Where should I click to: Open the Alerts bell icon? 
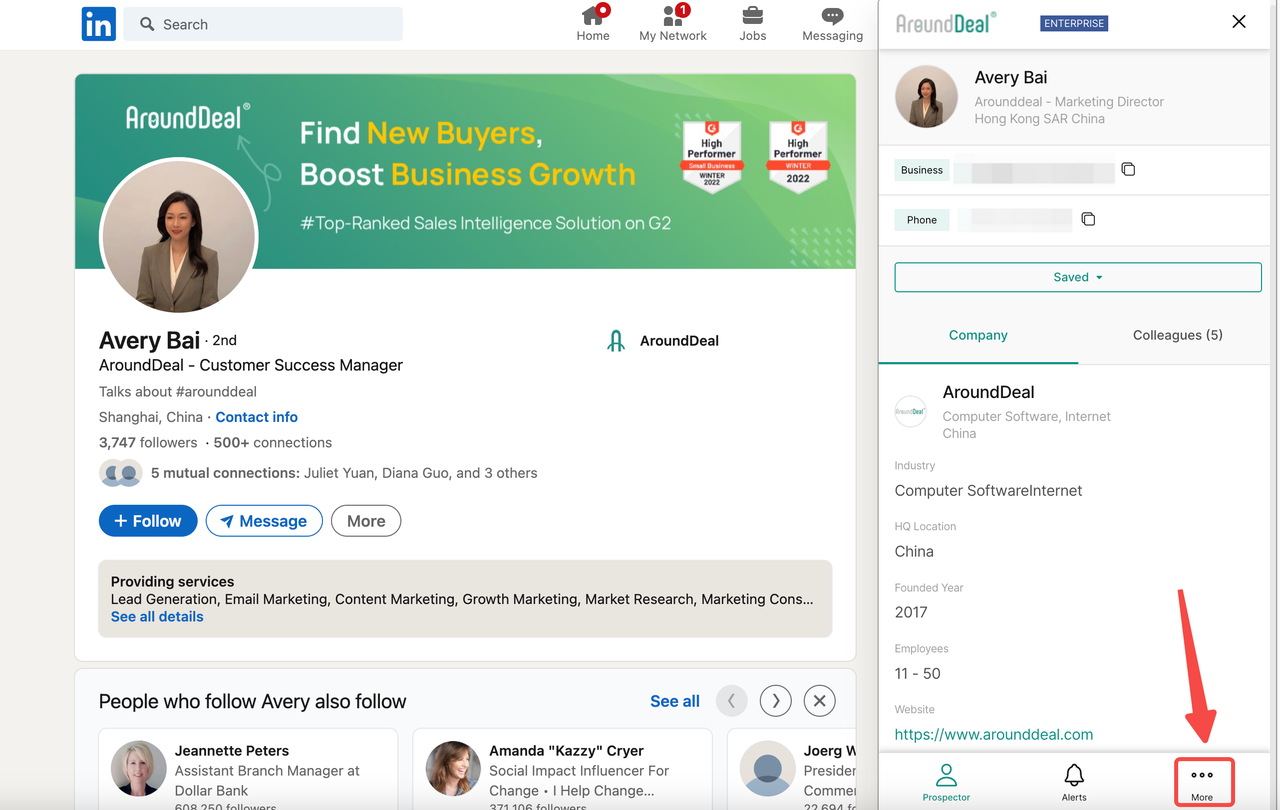coord(1074,782)
